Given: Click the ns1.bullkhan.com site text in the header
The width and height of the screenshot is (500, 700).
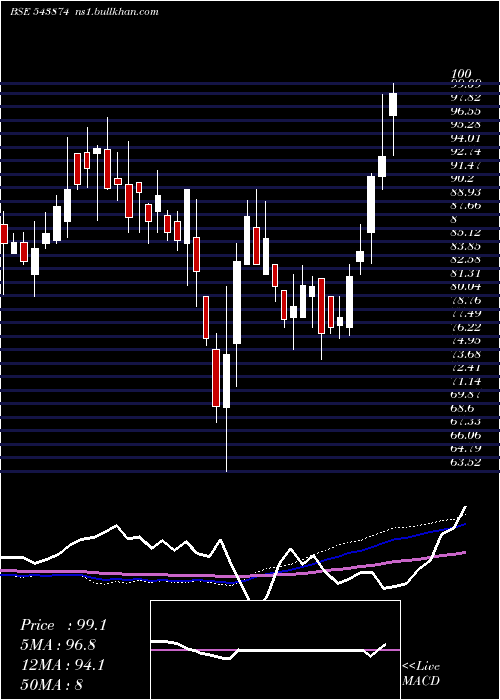Looking at the screenshot, I should coord(117,12).
